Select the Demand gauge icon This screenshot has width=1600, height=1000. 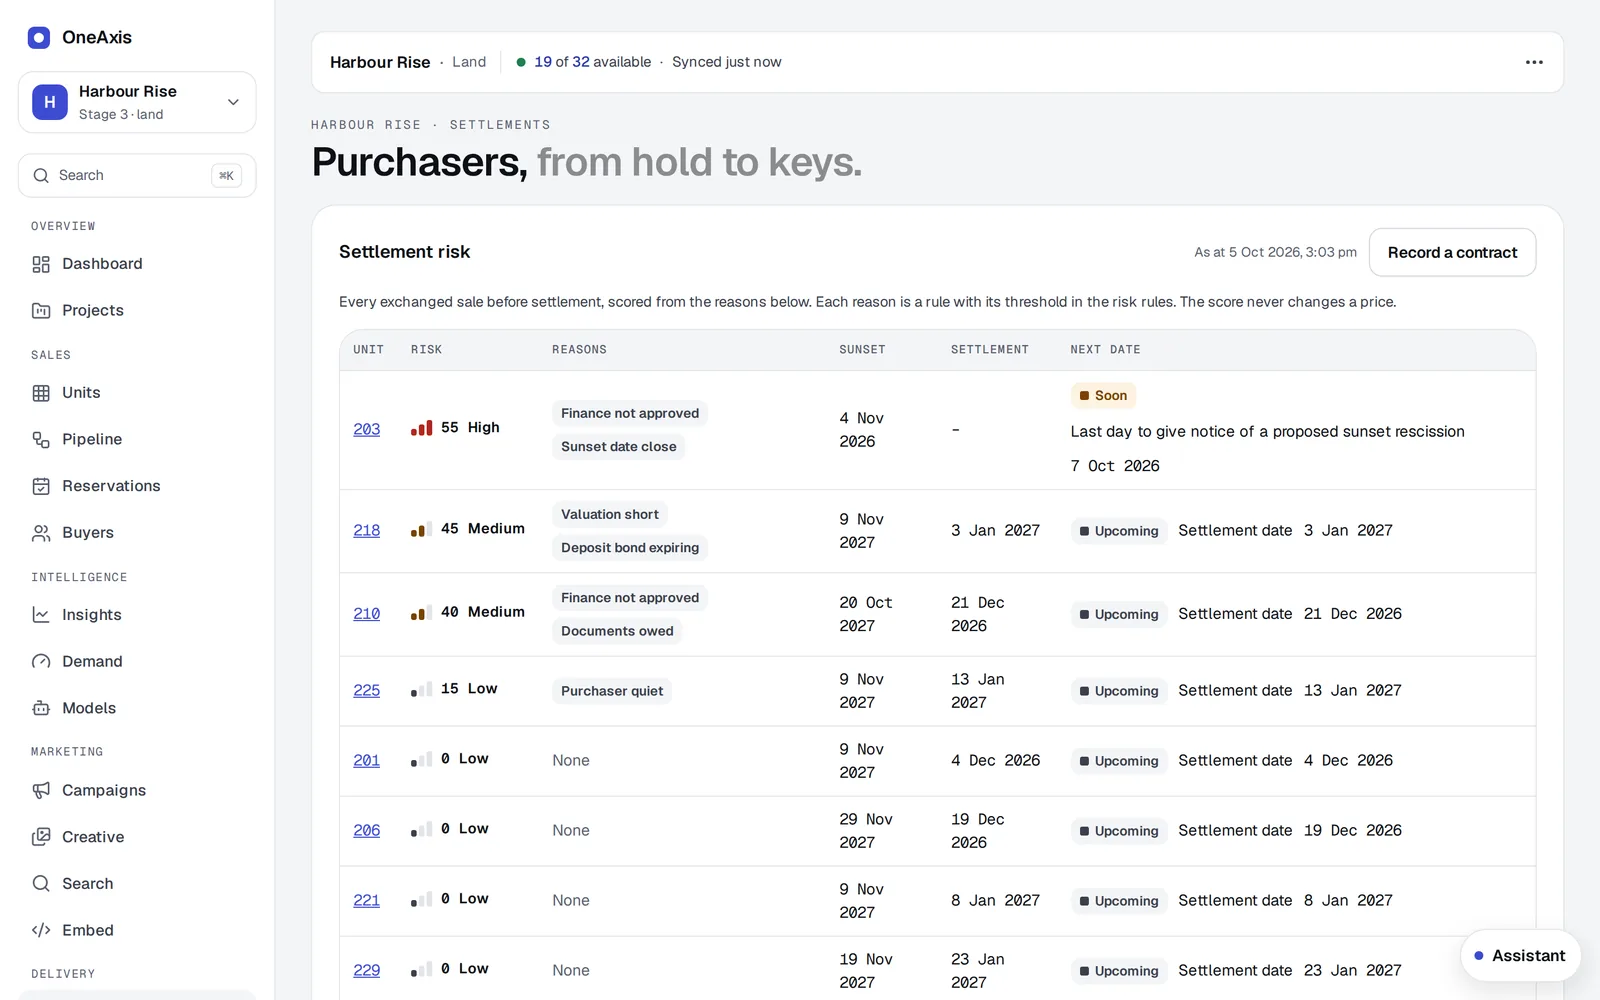tap(41, 662)
